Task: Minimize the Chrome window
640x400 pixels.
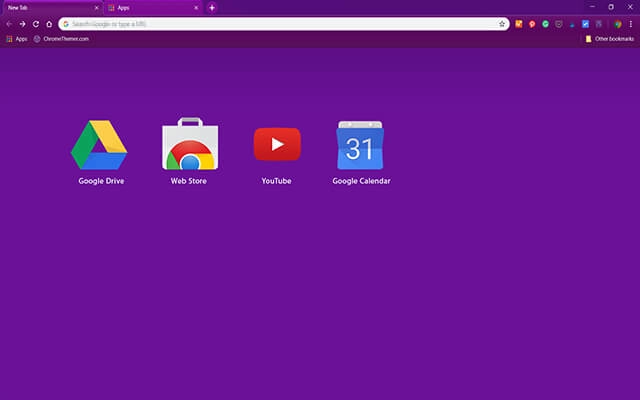Action: [592, 7]
